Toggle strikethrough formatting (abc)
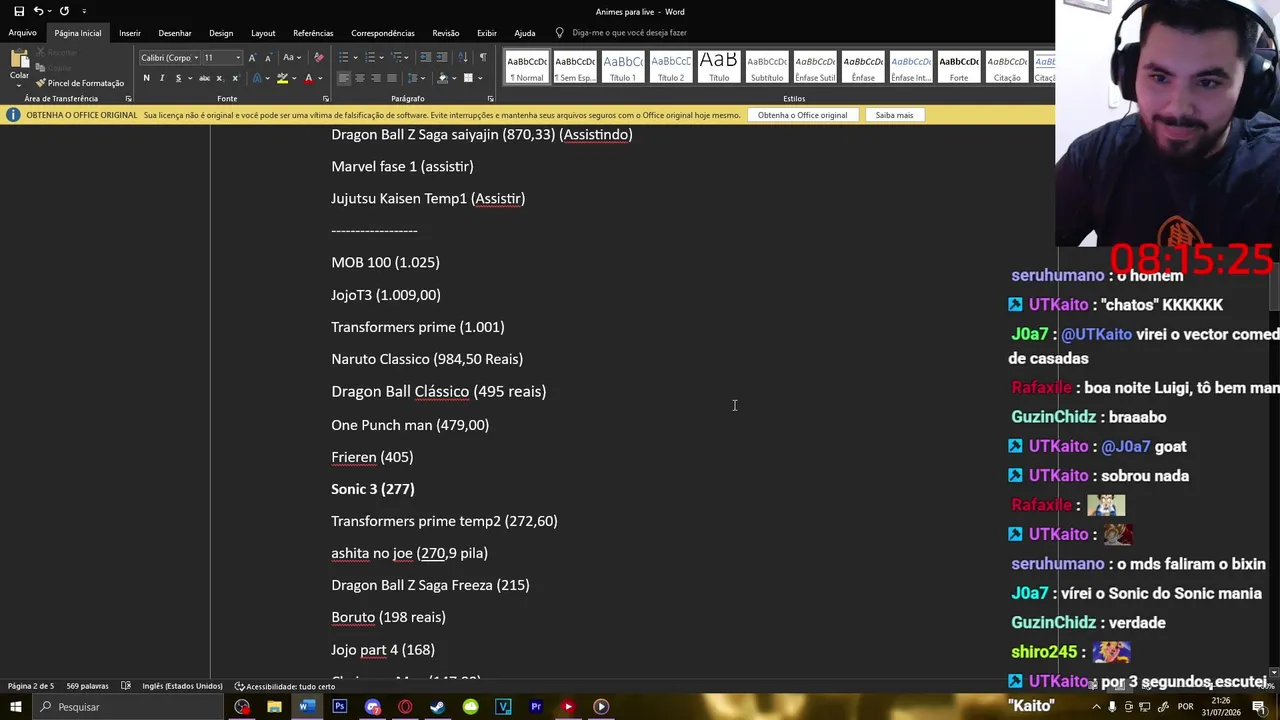This screenshot has width=1280, height=720. pyautogui.click(x=204, y=78)
